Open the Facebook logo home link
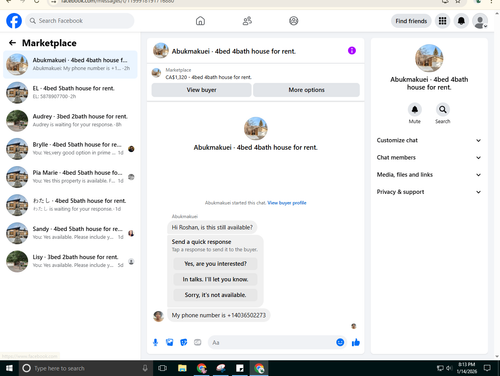This screenshot has height=376, width=500. 14,21
